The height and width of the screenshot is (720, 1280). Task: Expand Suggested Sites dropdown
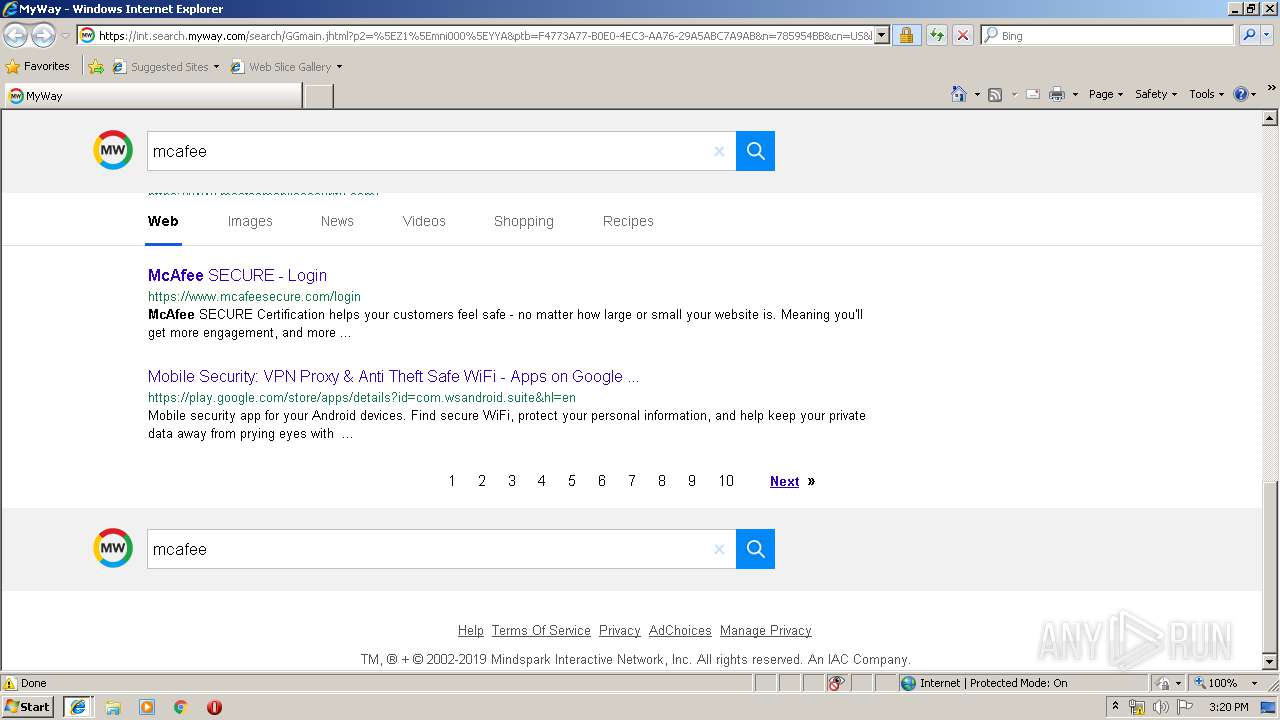216,67
